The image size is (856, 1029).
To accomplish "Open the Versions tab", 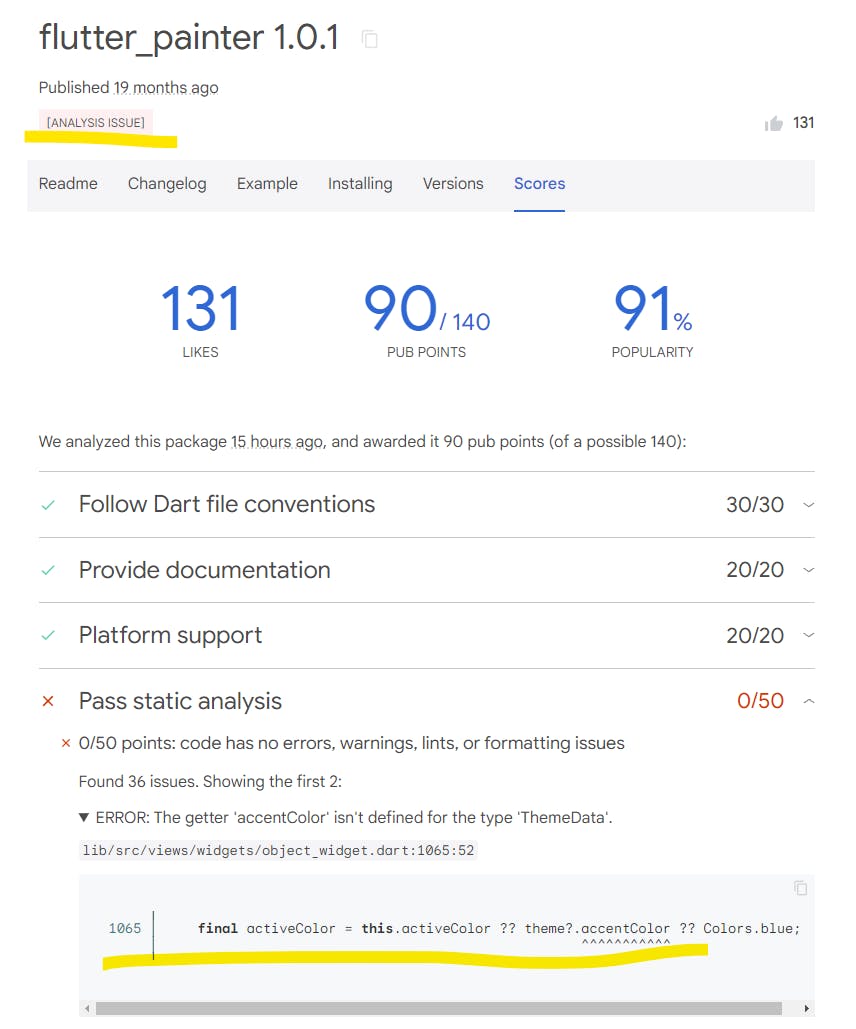I will (453, 184).
